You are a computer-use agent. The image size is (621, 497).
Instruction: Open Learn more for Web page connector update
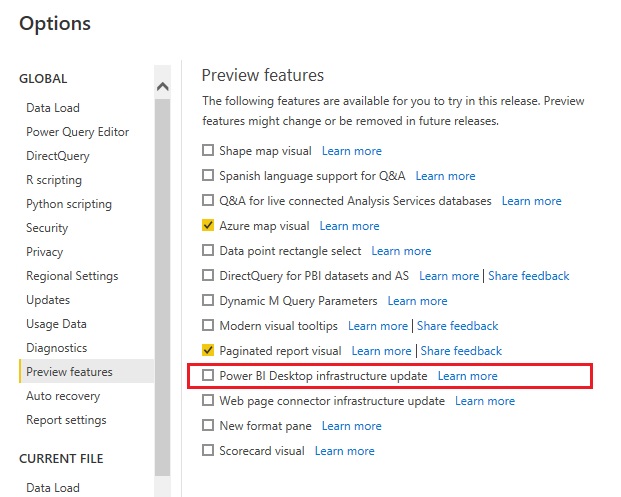click(x=485, y=400)
